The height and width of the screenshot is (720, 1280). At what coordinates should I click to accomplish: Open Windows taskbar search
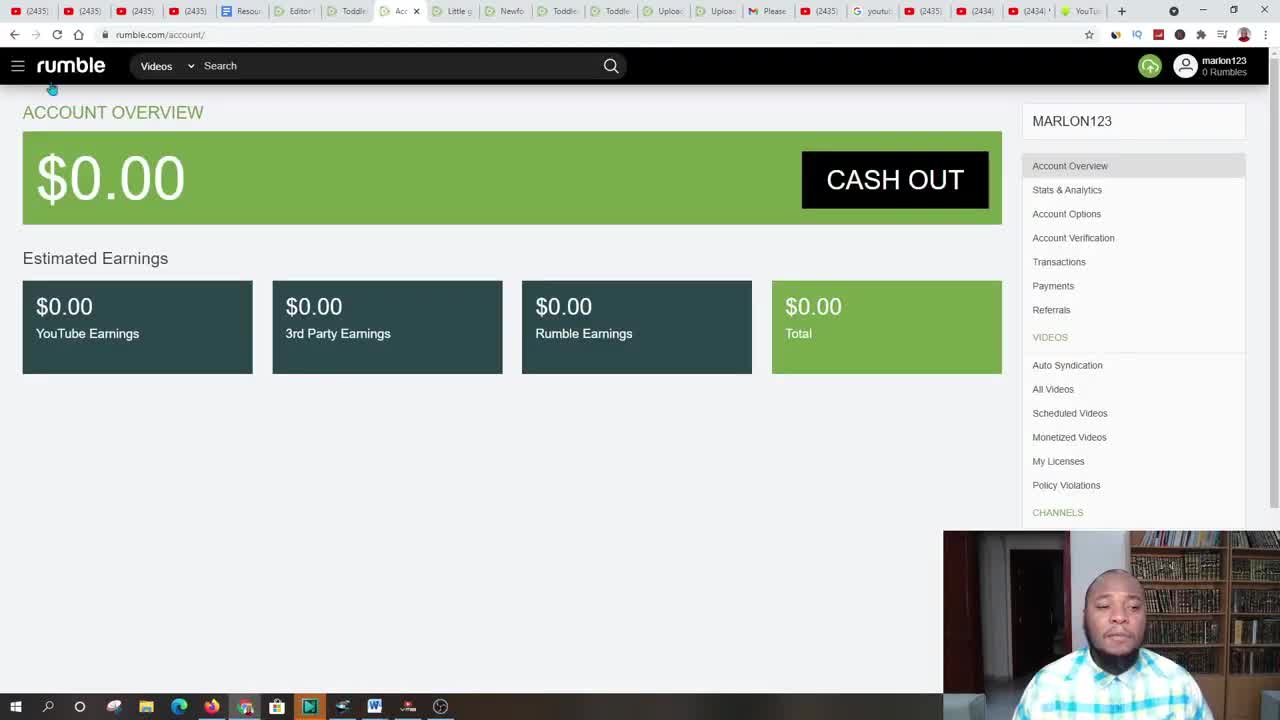coord(48,707)
